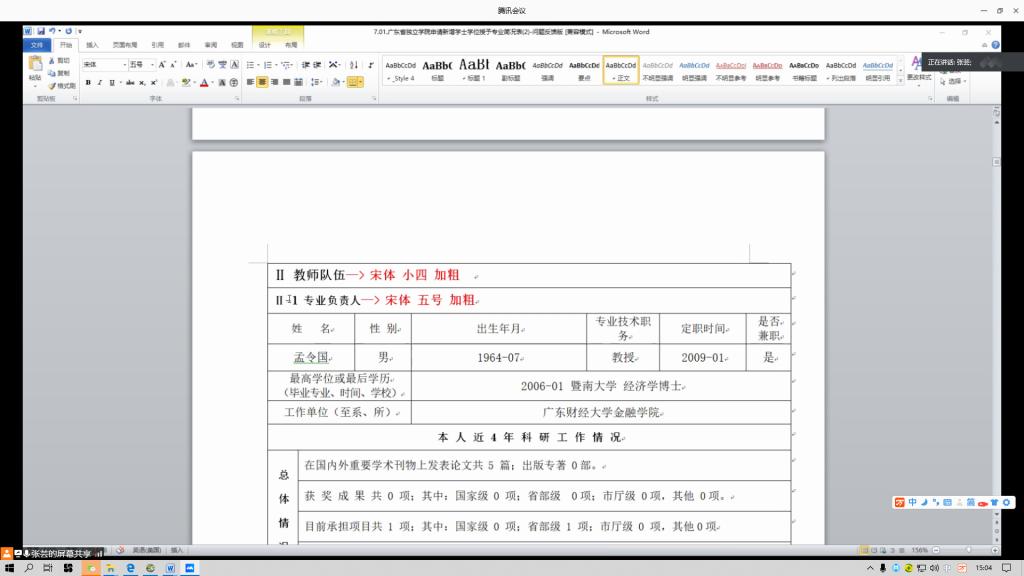The height and width of the screenshot is (576, 1024).
Task: Click cell 广东财经大学金融学院
Action: tap(601, 412)
